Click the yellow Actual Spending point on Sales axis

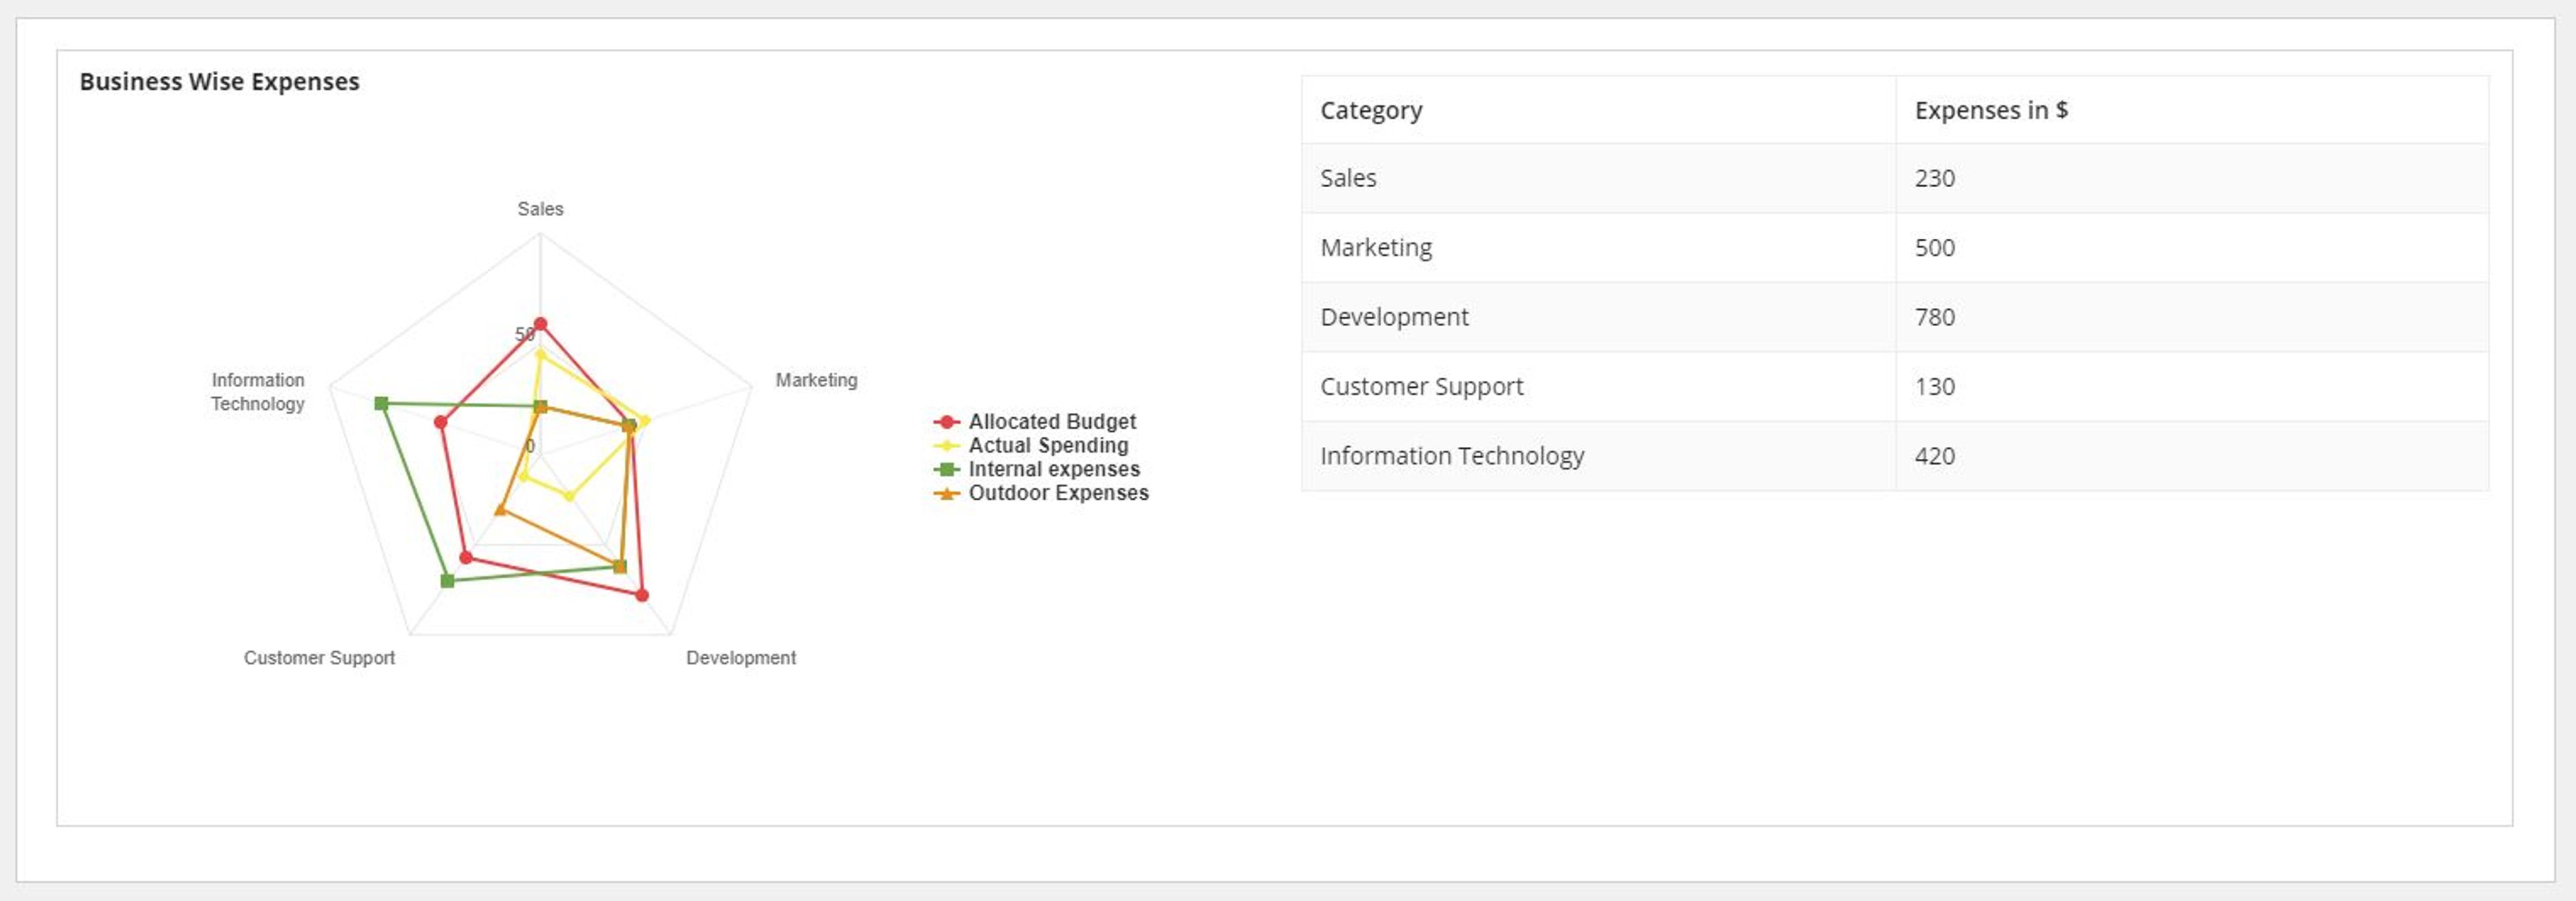540,354
